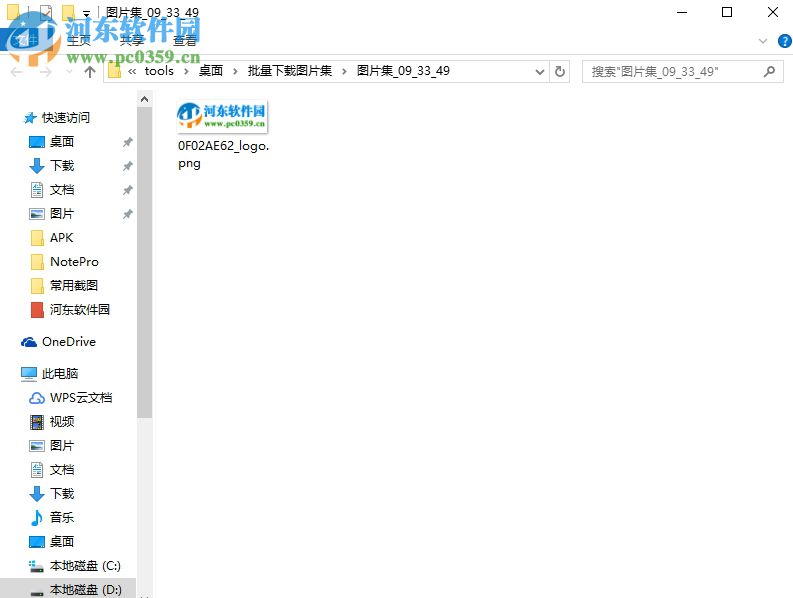Open the 查看 ribbon tab
Viewport: 793px width, 598px height.
[184, 41]
